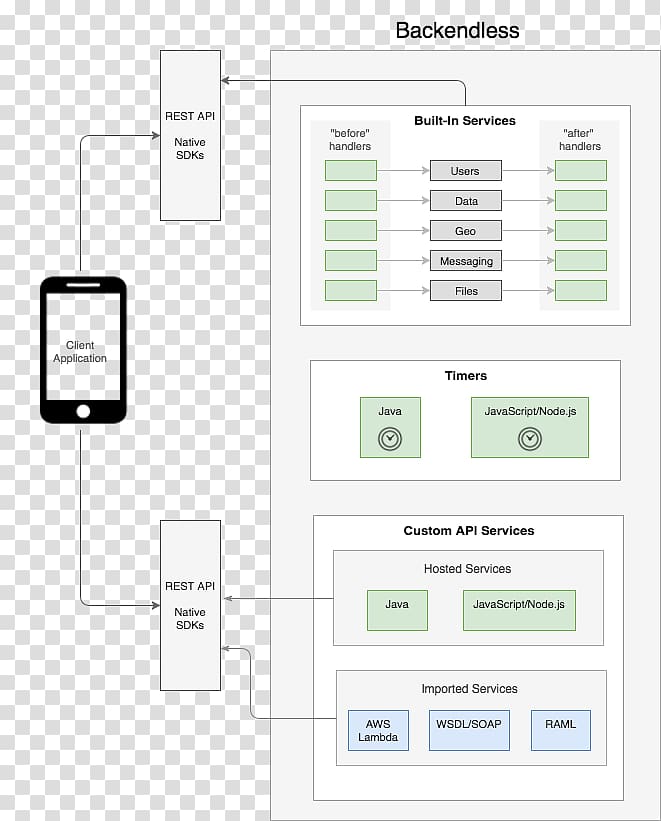Click the REST API box linked to Built-In Services
661x821 pixels.
tap(190, 136)
